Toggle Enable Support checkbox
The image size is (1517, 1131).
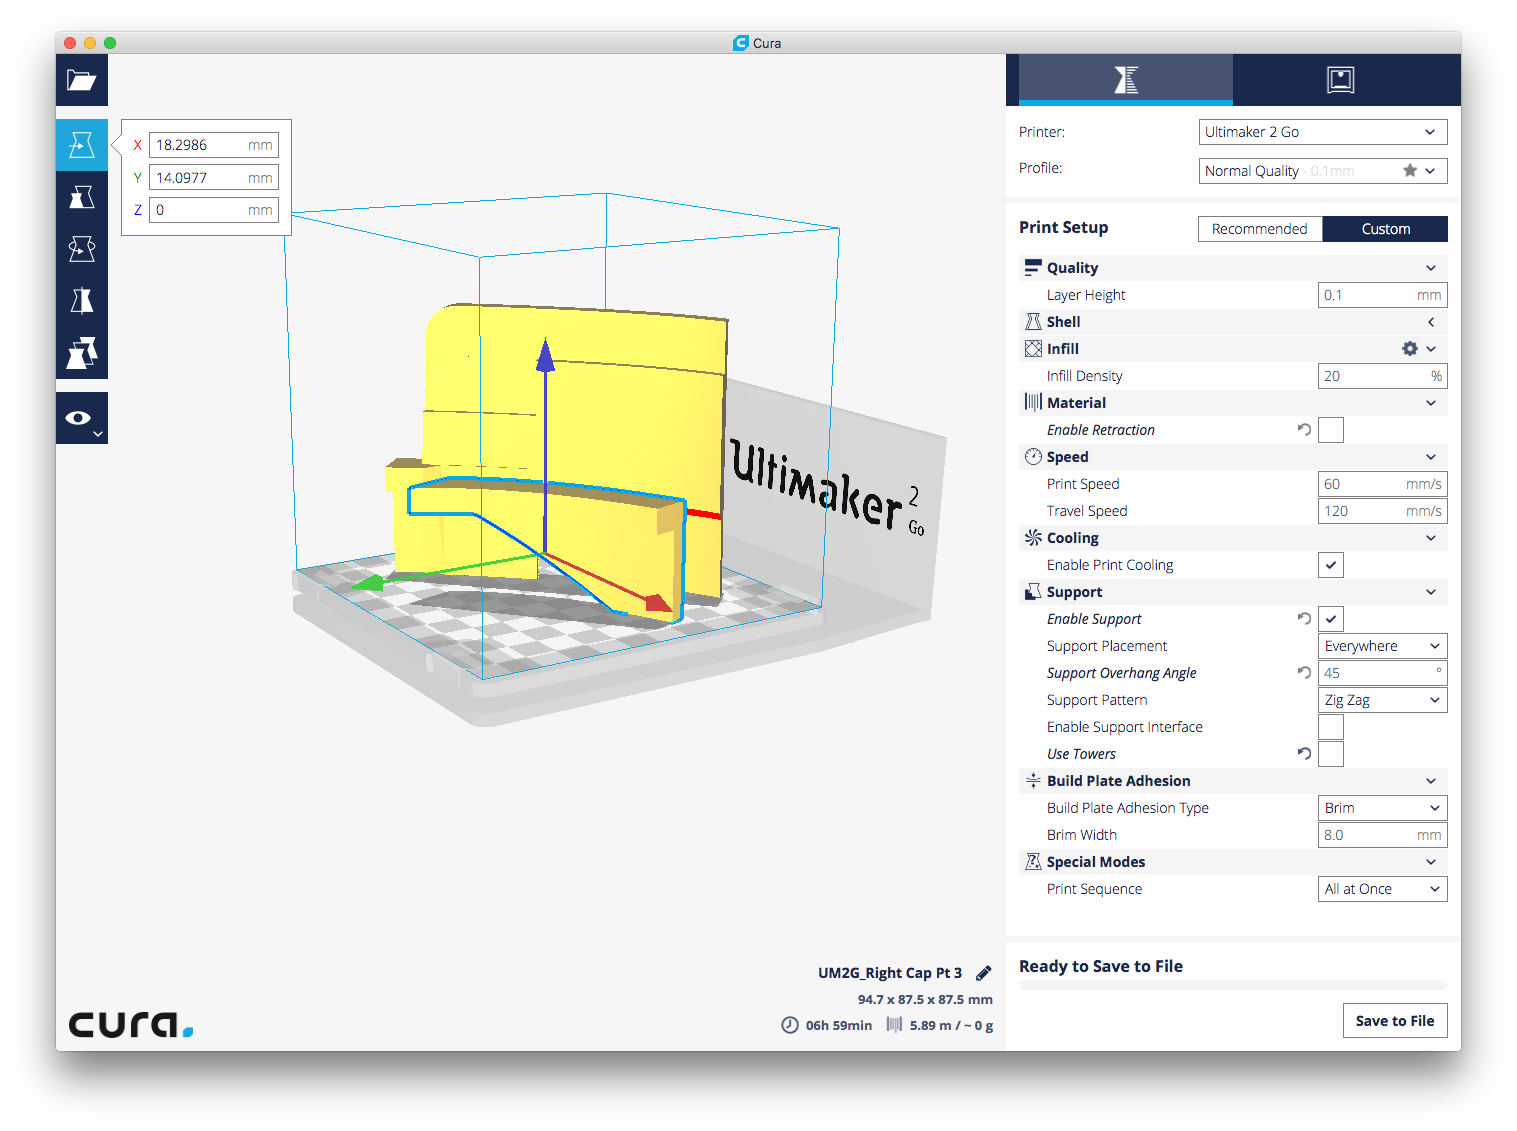[x=1331, y=619]
